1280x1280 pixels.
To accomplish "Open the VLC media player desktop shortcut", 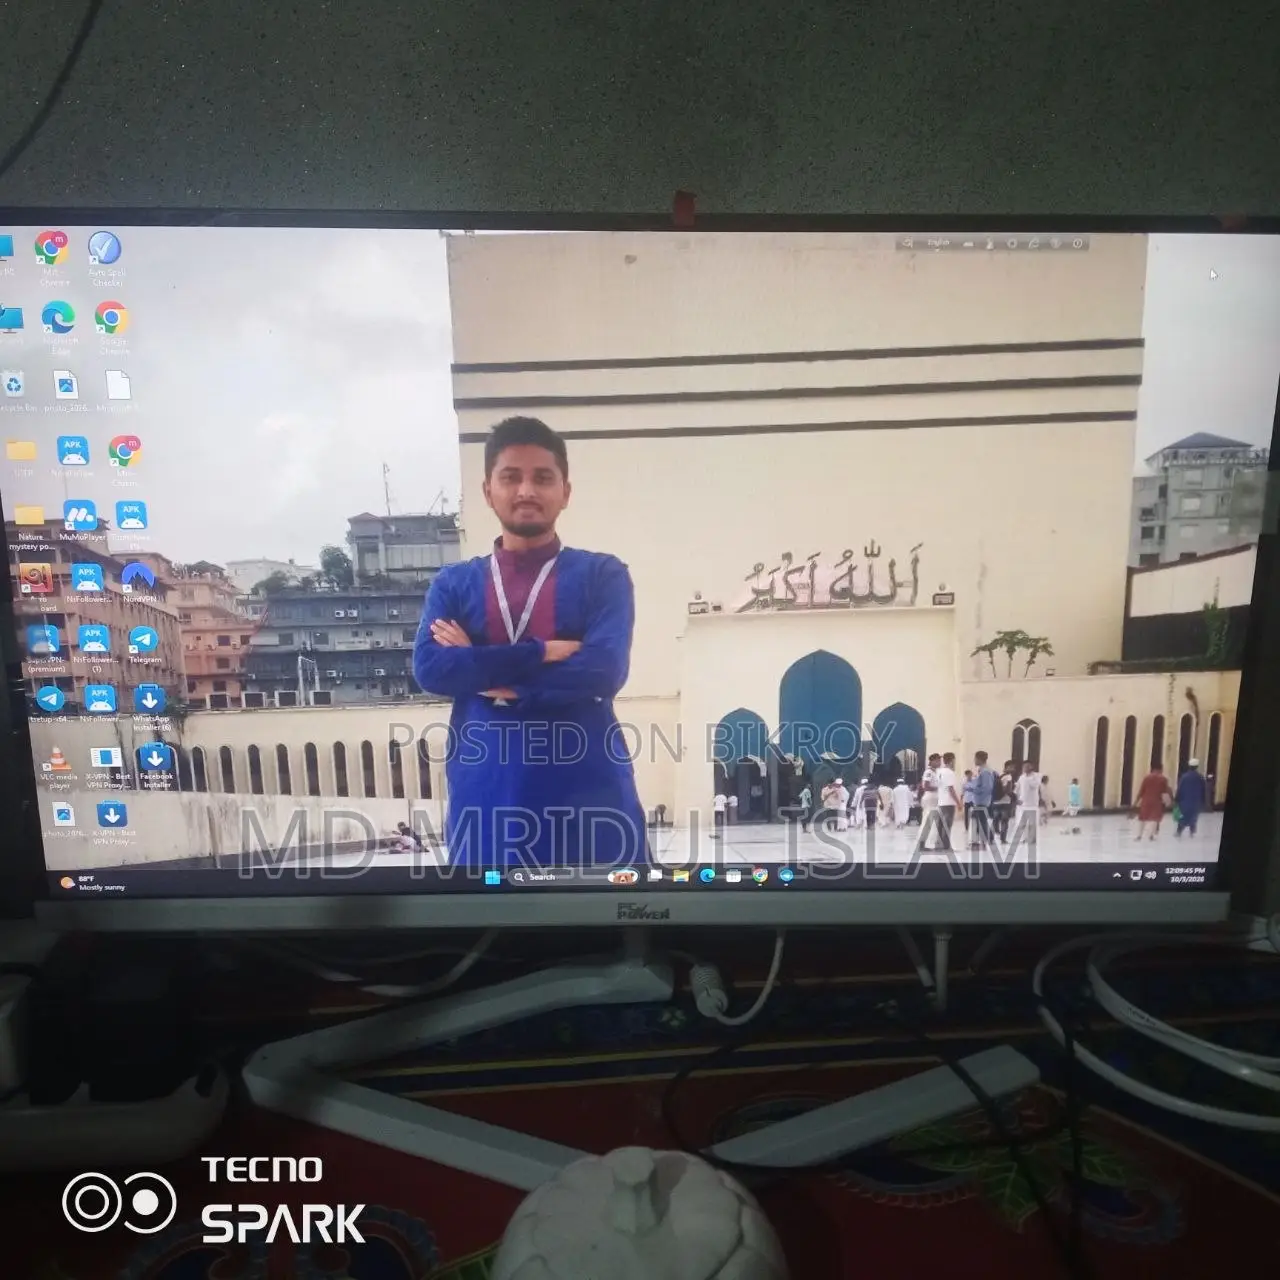I will pyautogui.click(x=59, y=768).
